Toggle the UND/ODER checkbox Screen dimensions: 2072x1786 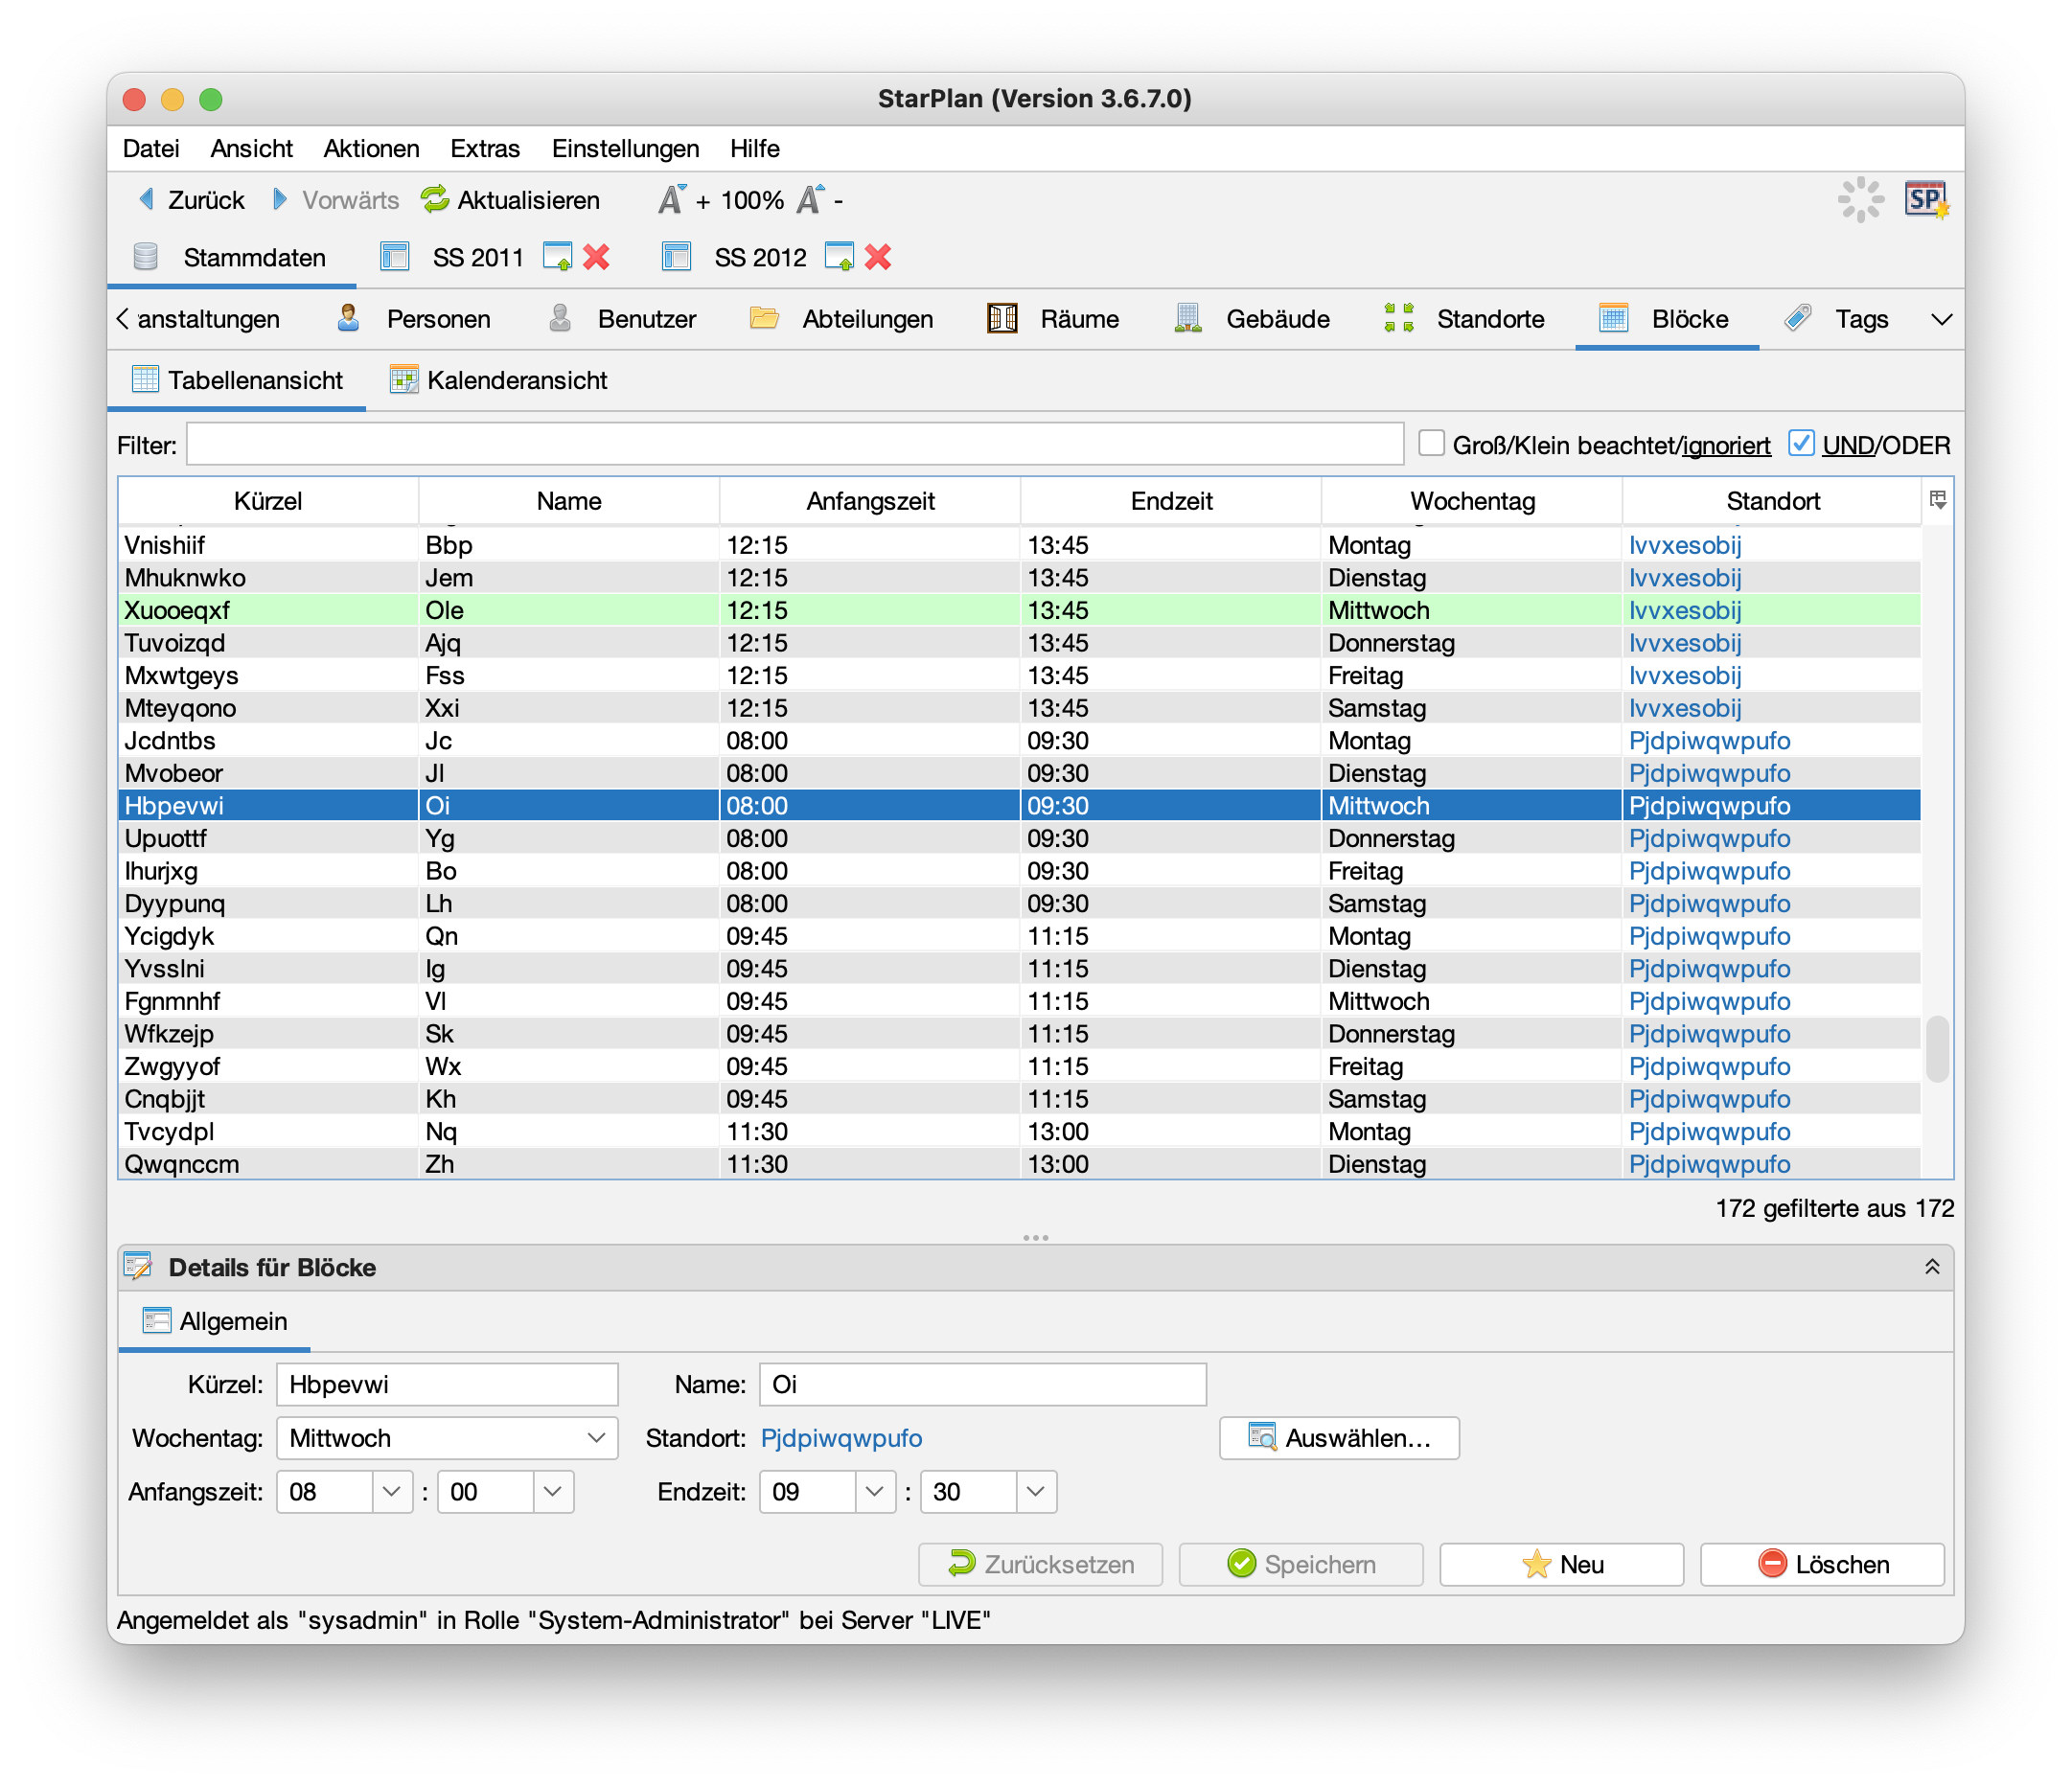coord(1801,443)
